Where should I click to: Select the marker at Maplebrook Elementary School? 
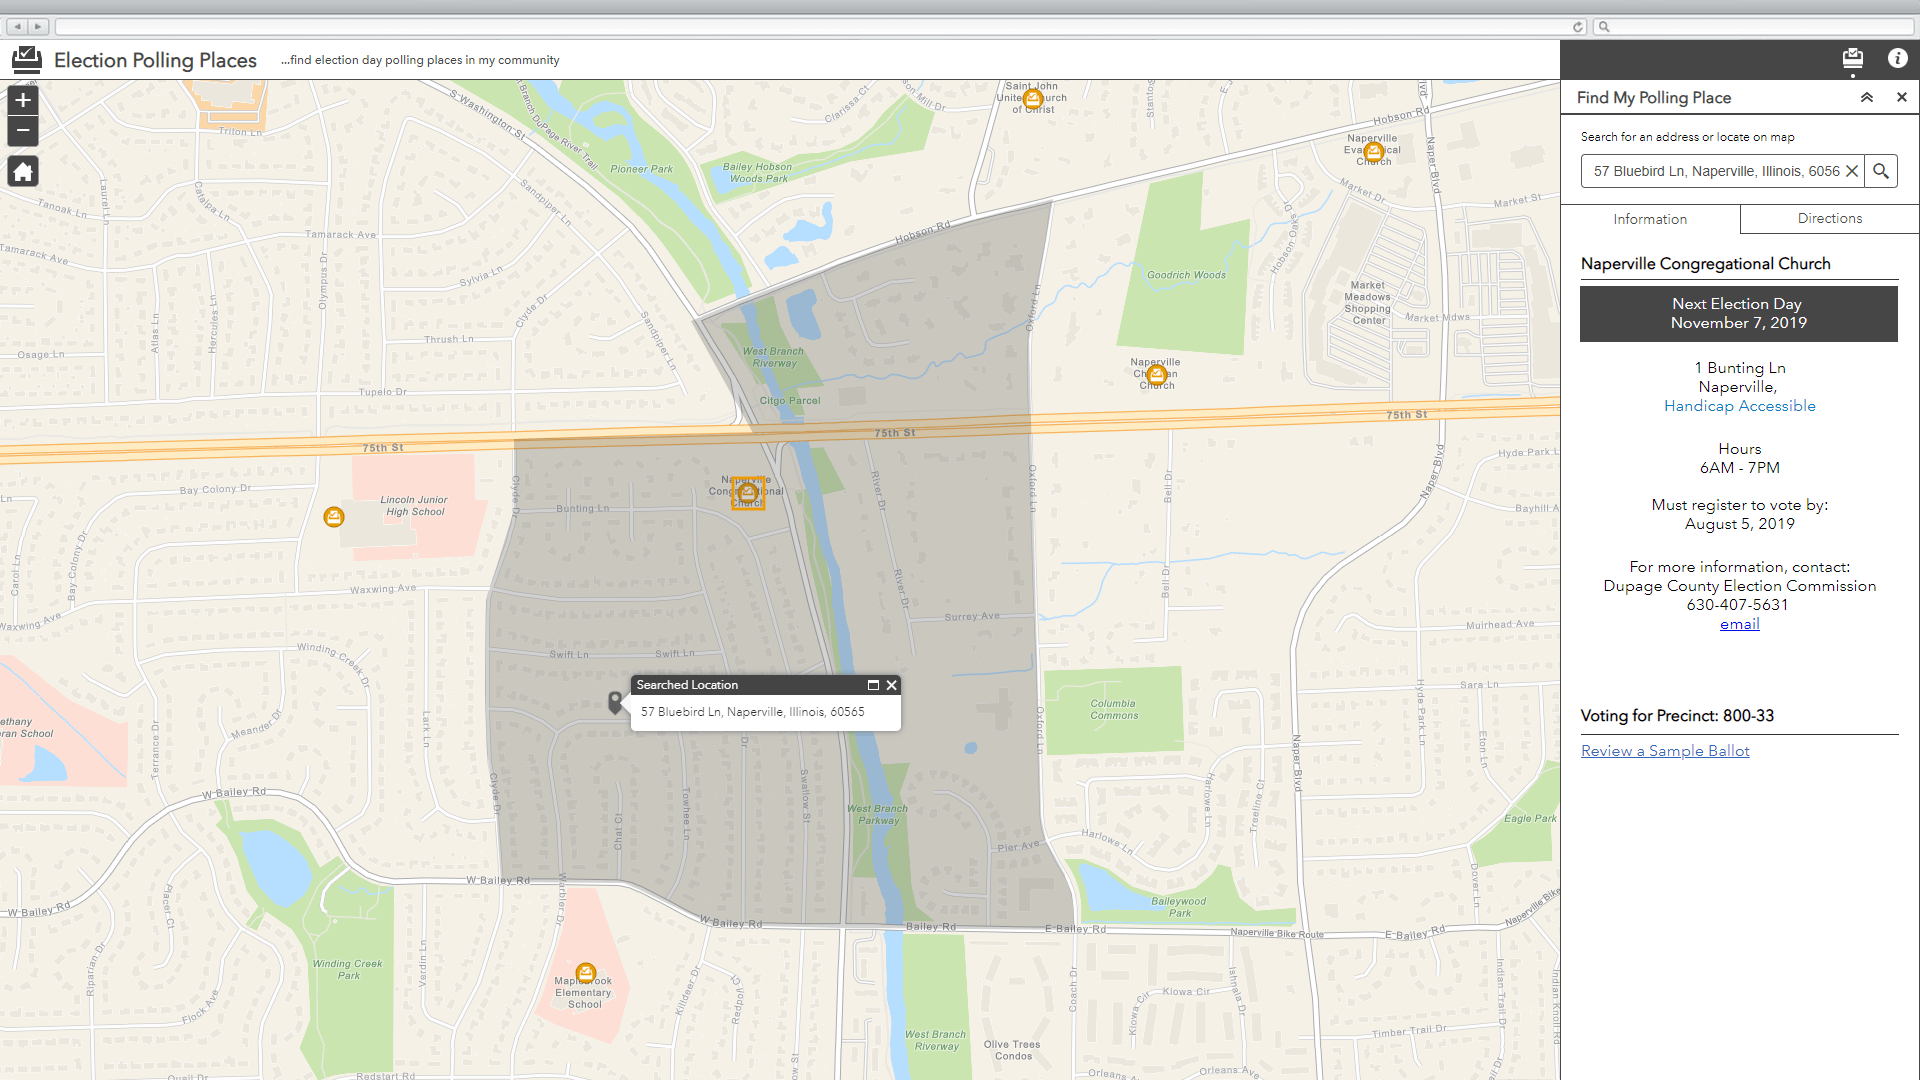[585, 972]
